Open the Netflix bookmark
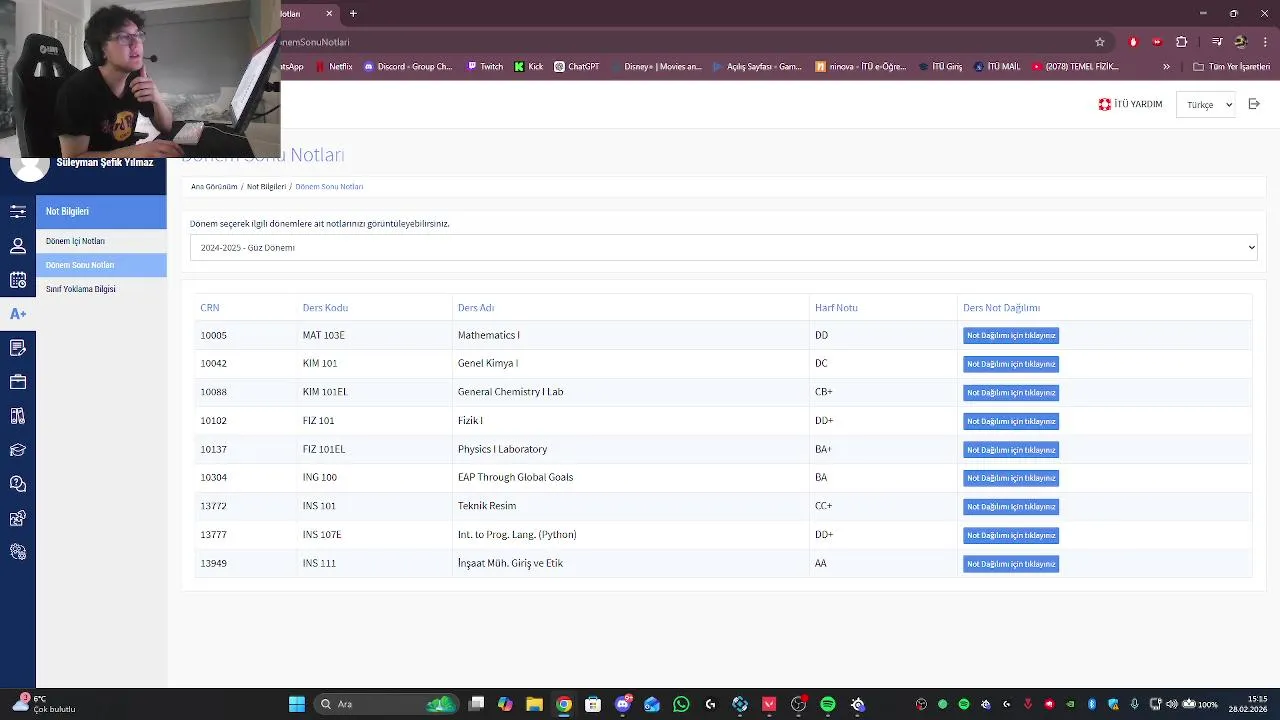This screenshot has height=720, width=1280. (x=334, y=67)
